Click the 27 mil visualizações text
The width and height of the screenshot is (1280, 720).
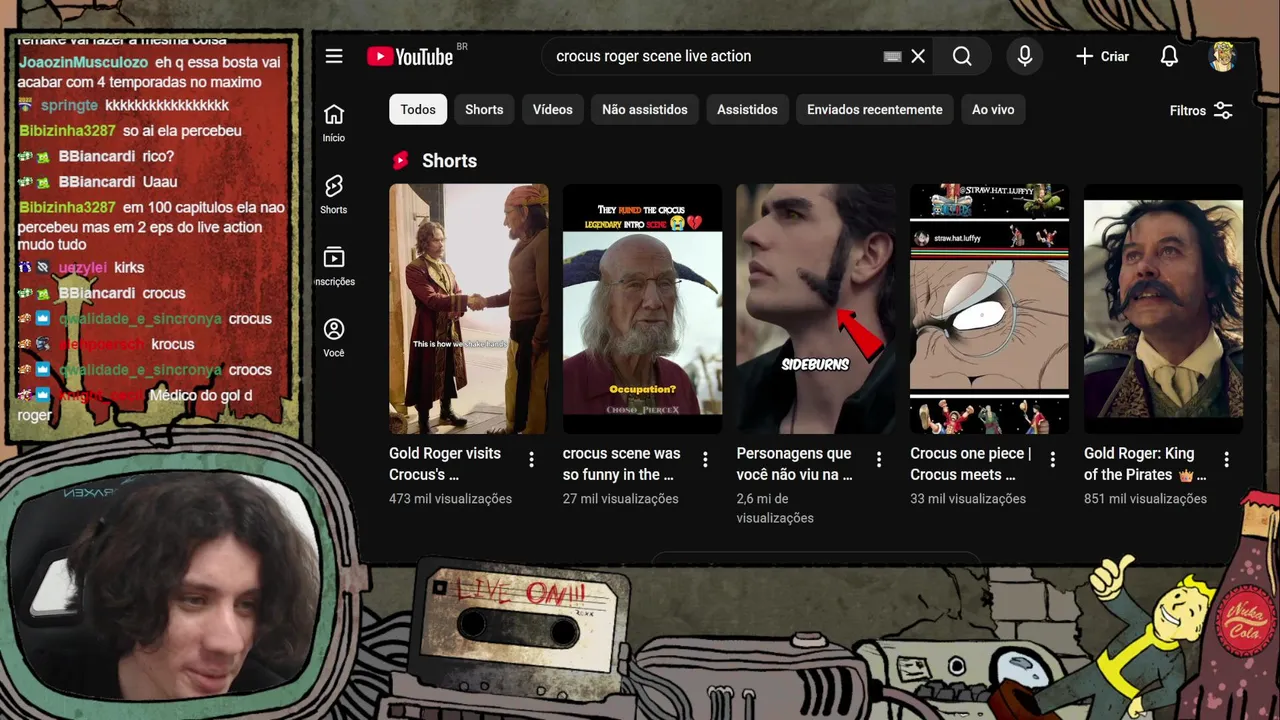pyautogui.click(x=621, y=499)
